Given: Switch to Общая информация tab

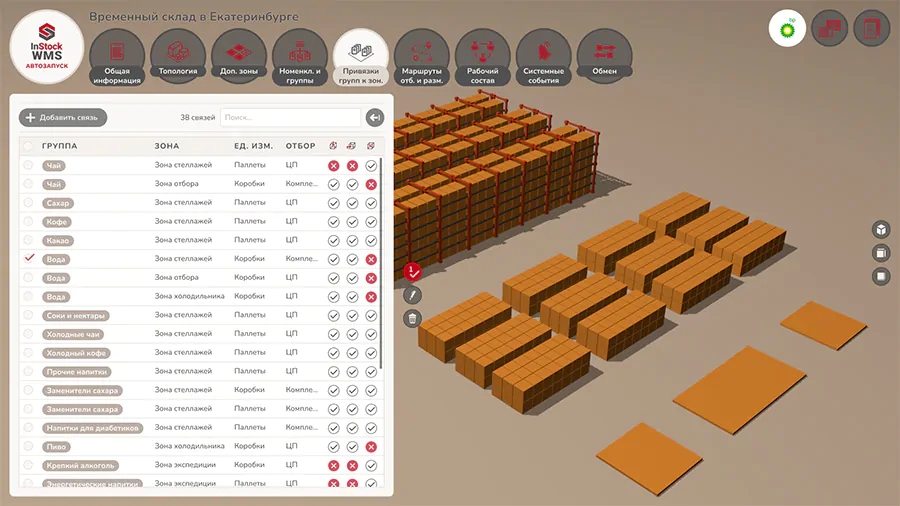Looking at the screenshot, I should click(117, 56).
